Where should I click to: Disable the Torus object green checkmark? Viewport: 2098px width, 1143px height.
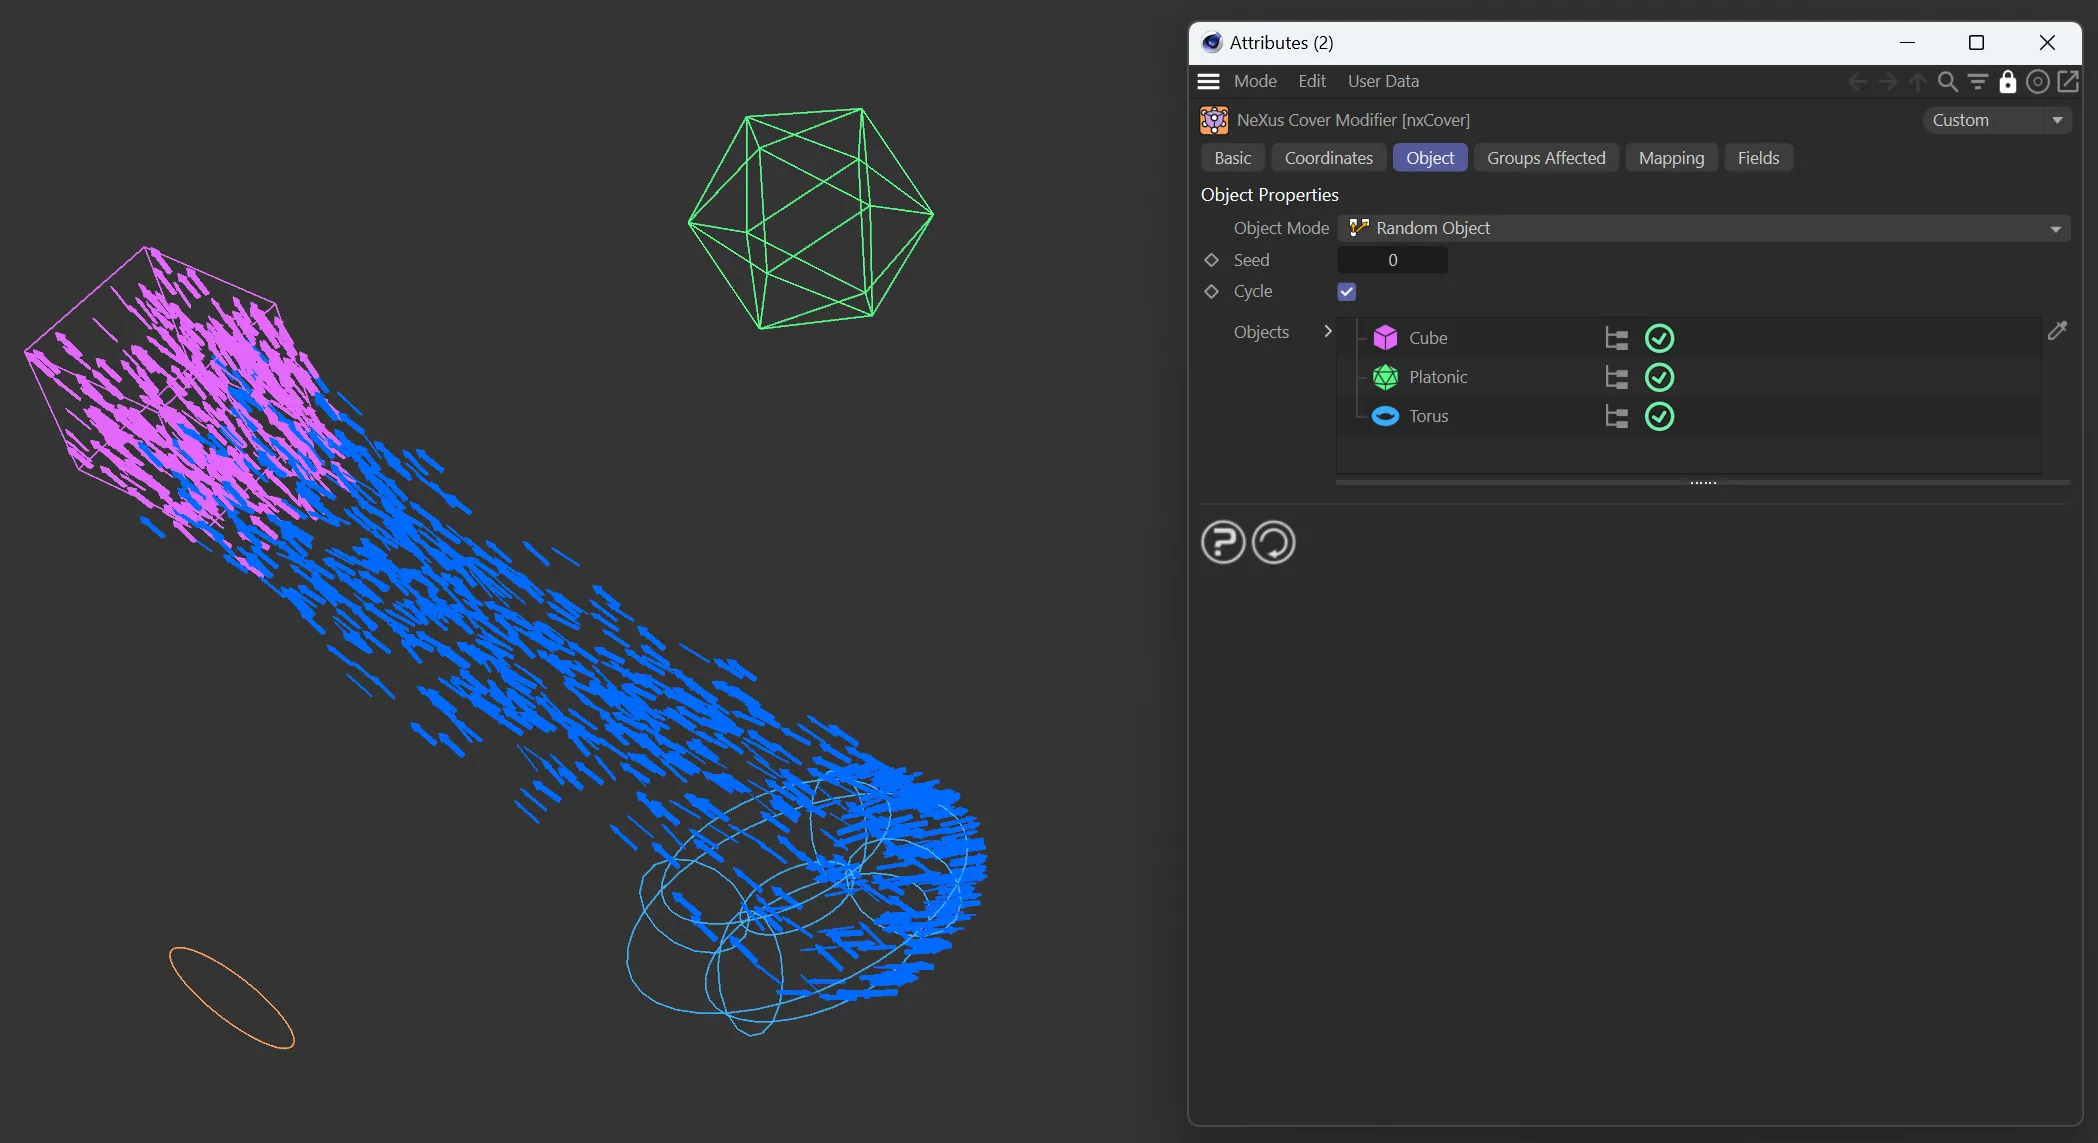[x=1659, y=417]
